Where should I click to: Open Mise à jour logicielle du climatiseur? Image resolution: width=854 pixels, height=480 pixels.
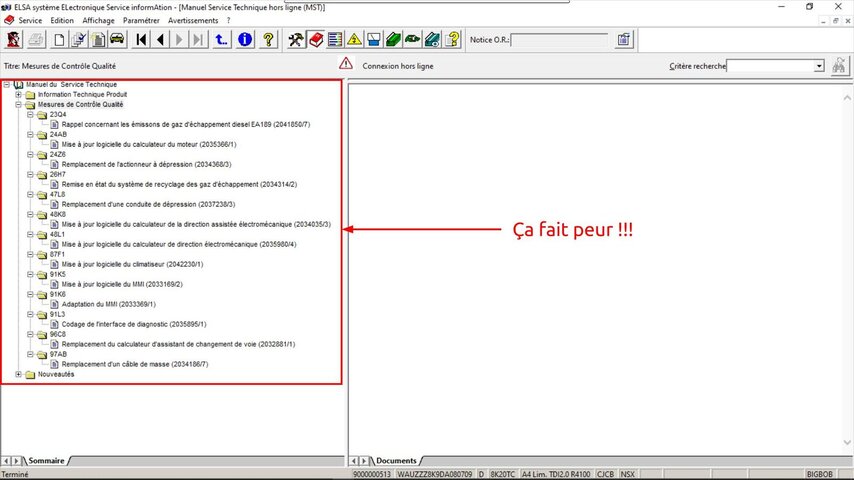(x=132, y=264)
